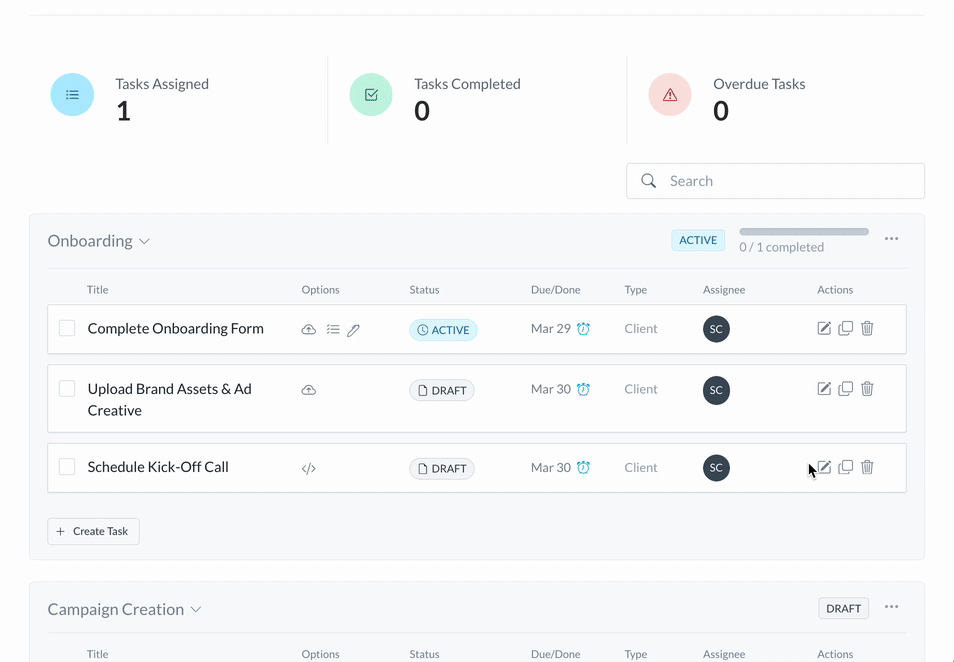Expand the Campaign Creation section chevron
The width and height of the screenshot is (954, 662).
pos(197,610)
